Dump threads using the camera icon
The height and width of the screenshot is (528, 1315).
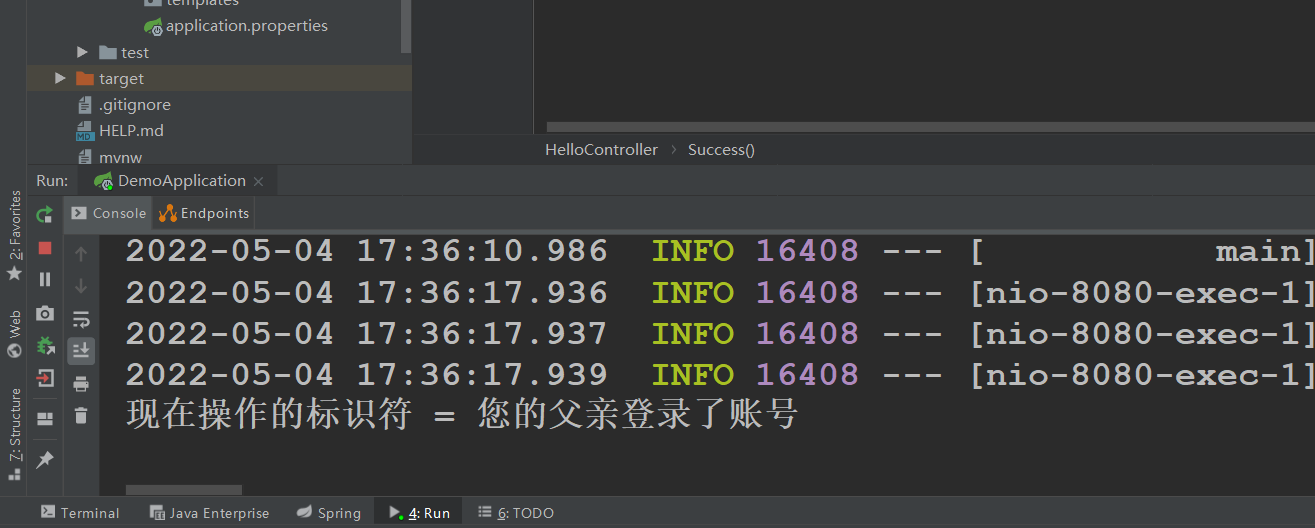[45, 313]
